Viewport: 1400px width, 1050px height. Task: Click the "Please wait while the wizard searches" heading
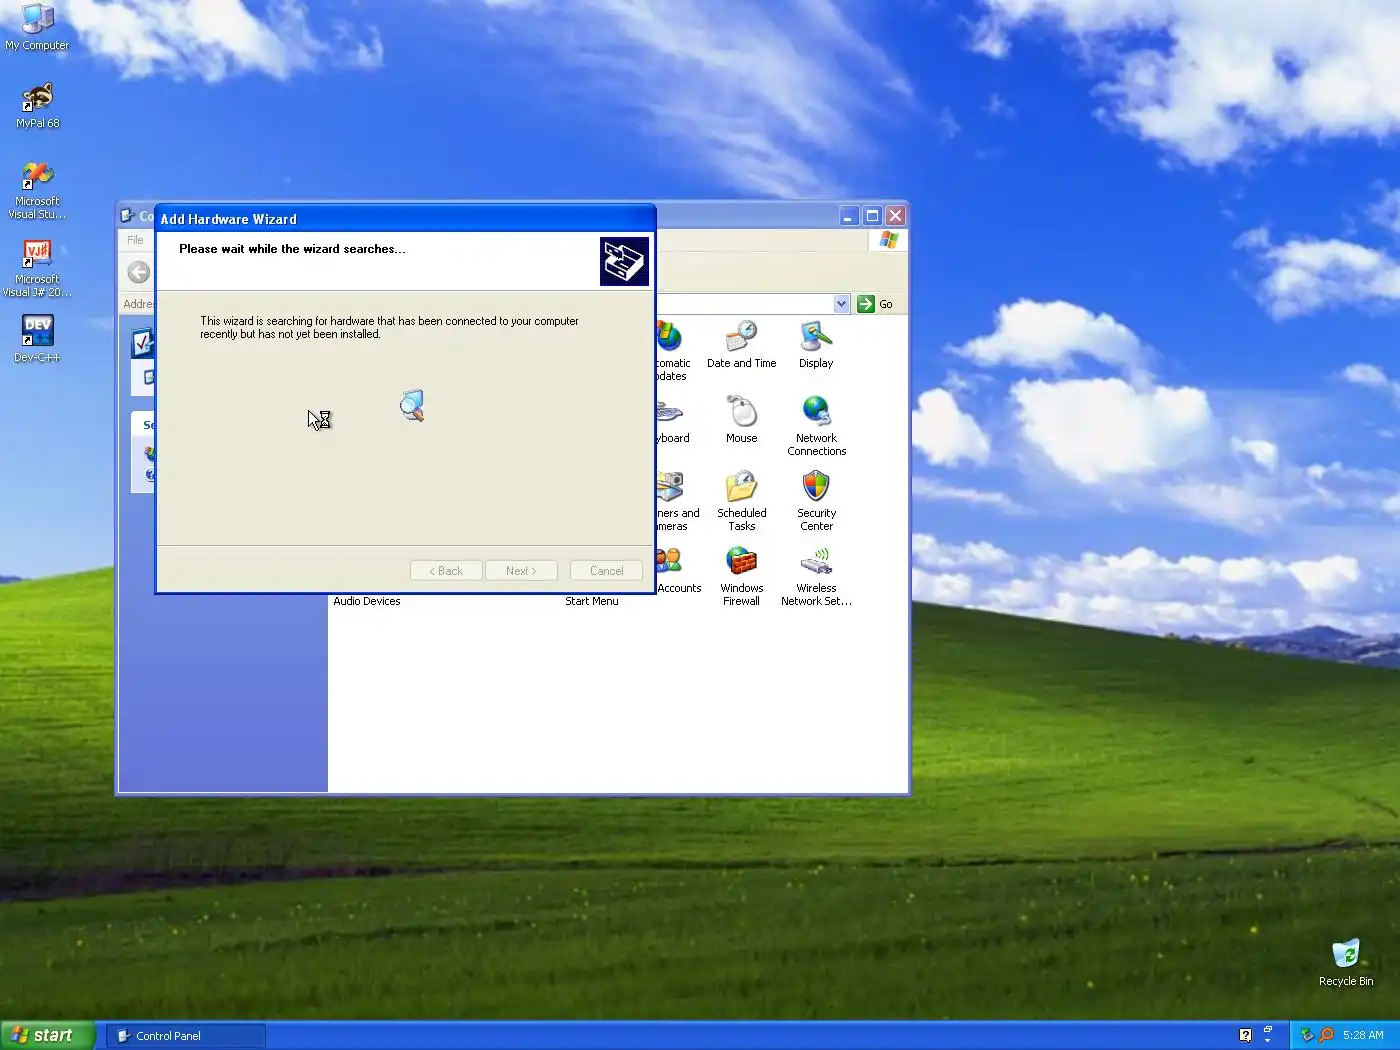pos(292,249)
